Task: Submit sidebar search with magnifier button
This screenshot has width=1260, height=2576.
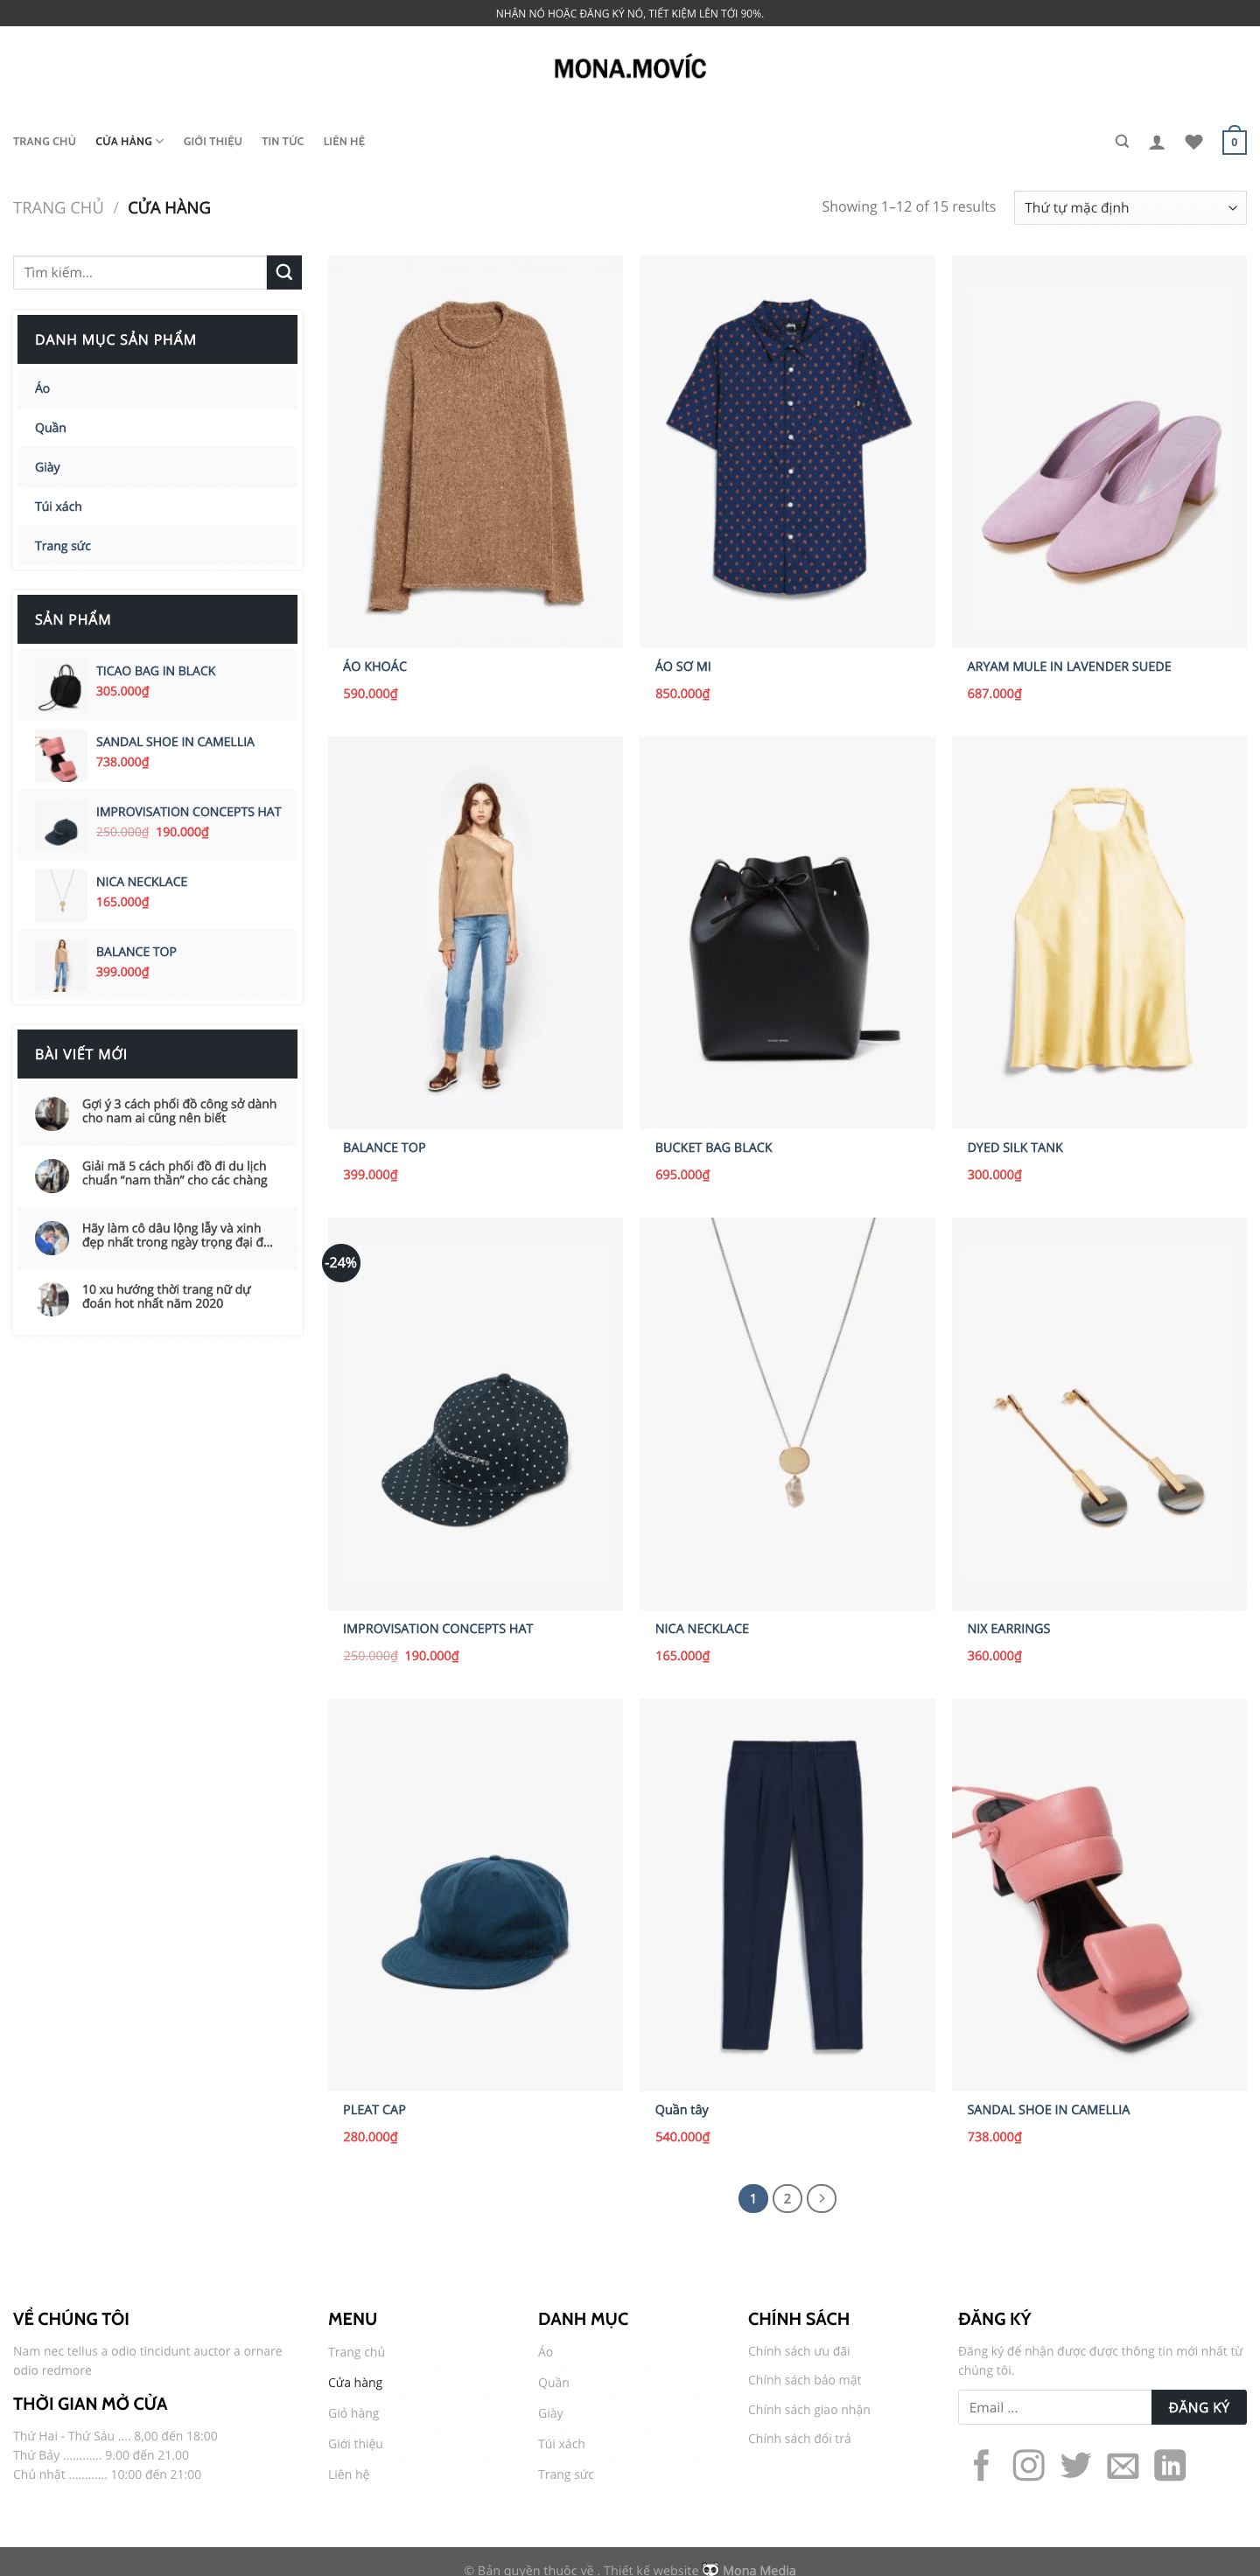Action: click(x=284, y=272)
